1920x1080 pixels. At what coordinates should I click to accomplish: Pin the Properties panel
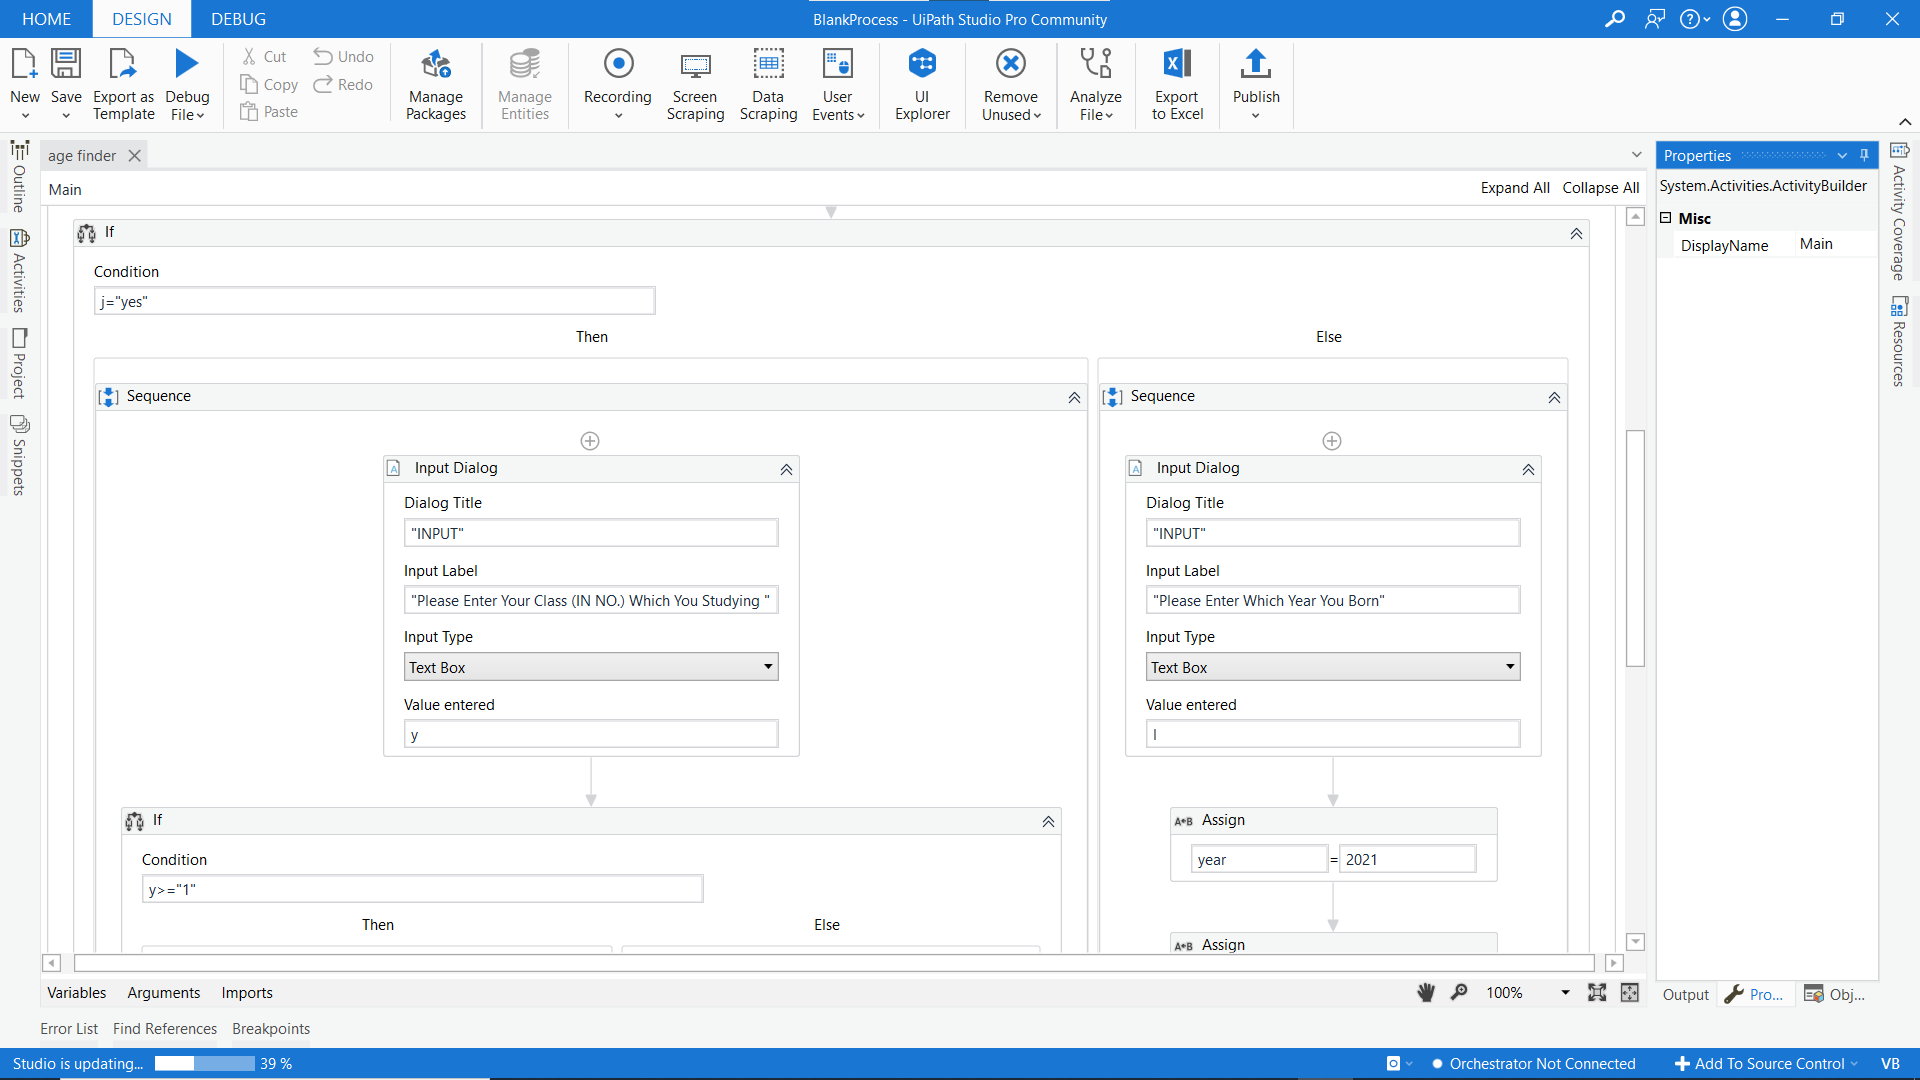[x=1864, y=155]
